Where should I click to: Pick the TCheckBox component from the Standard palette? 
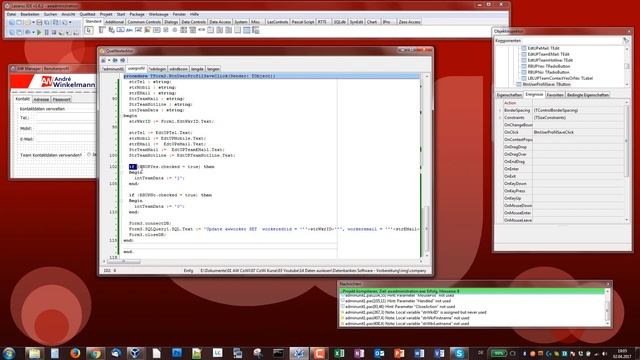click(x=166, y=30)
